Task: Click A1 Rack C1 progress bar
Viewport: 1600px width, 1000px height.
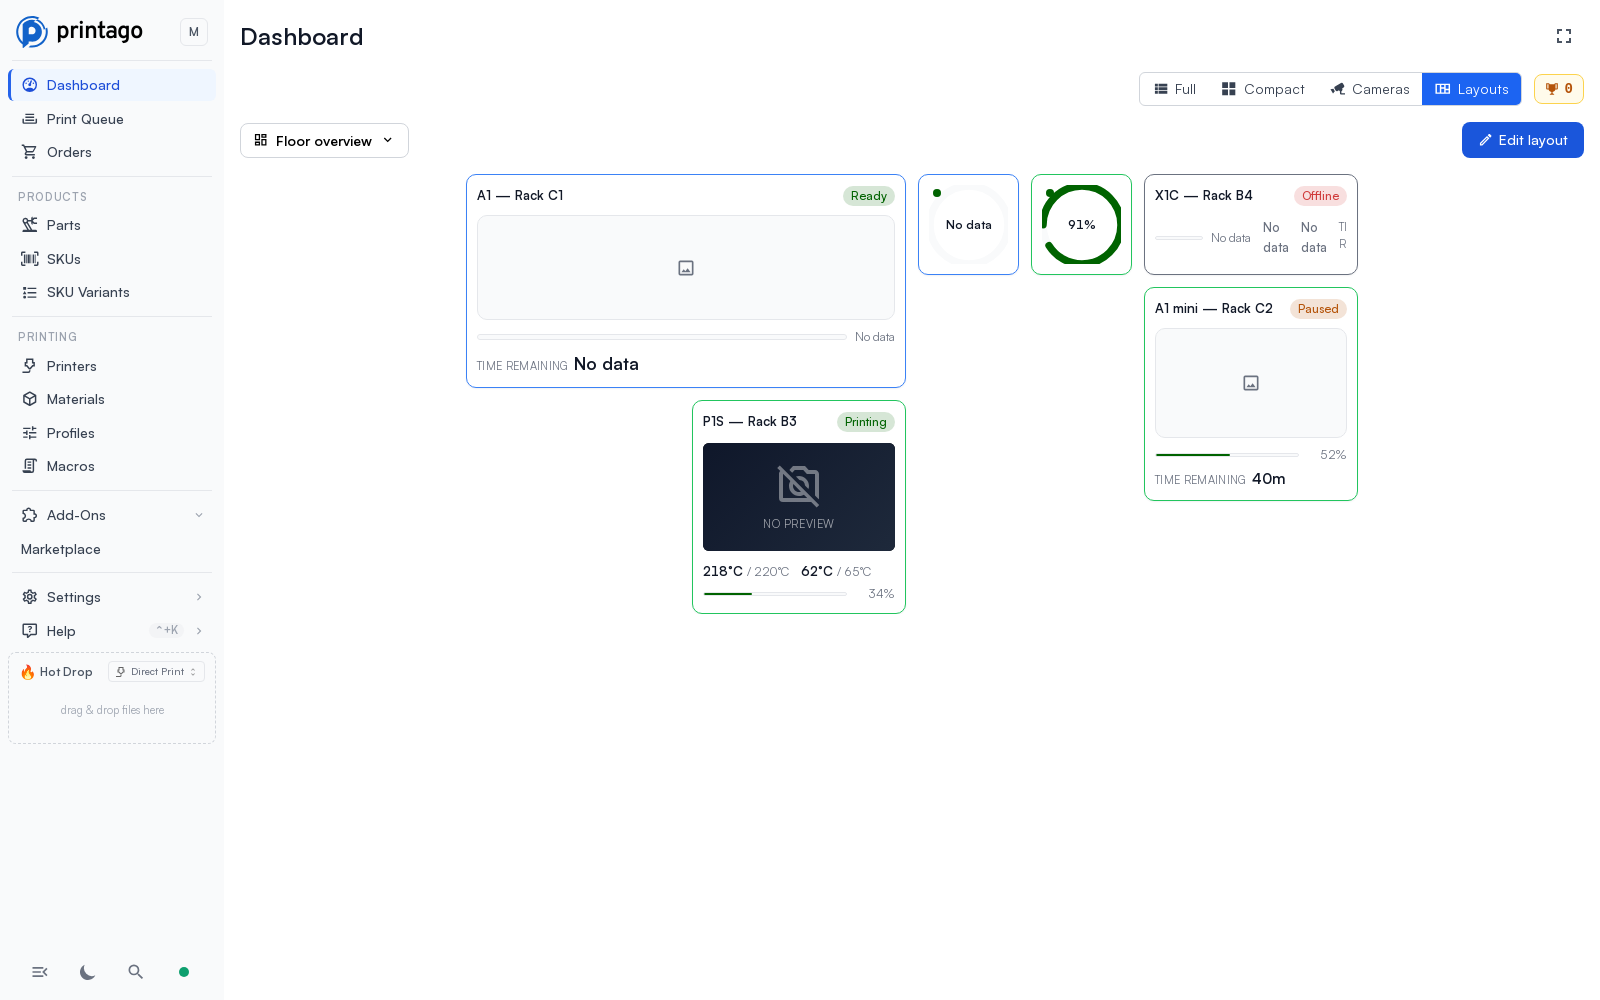Action: point(662,337)
